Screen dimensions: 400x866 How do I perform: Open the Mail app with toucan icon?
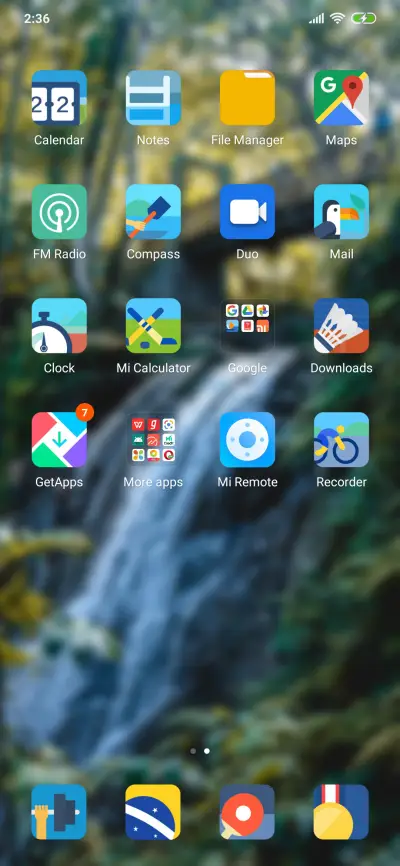point(341,212)
